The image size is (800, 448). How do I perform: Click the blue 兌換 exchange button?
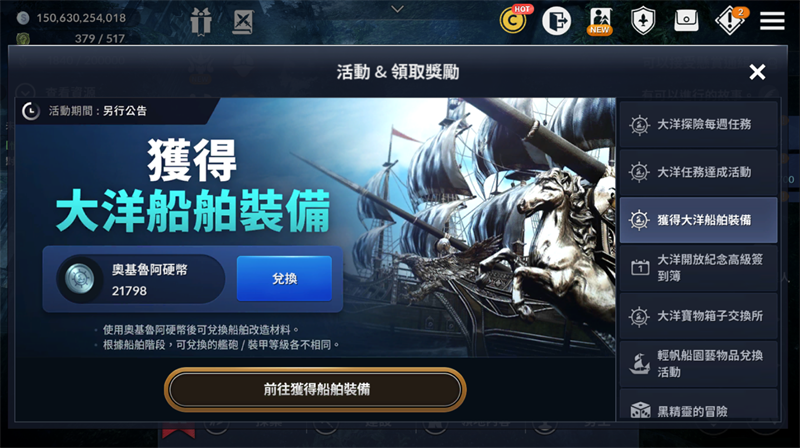284,279
